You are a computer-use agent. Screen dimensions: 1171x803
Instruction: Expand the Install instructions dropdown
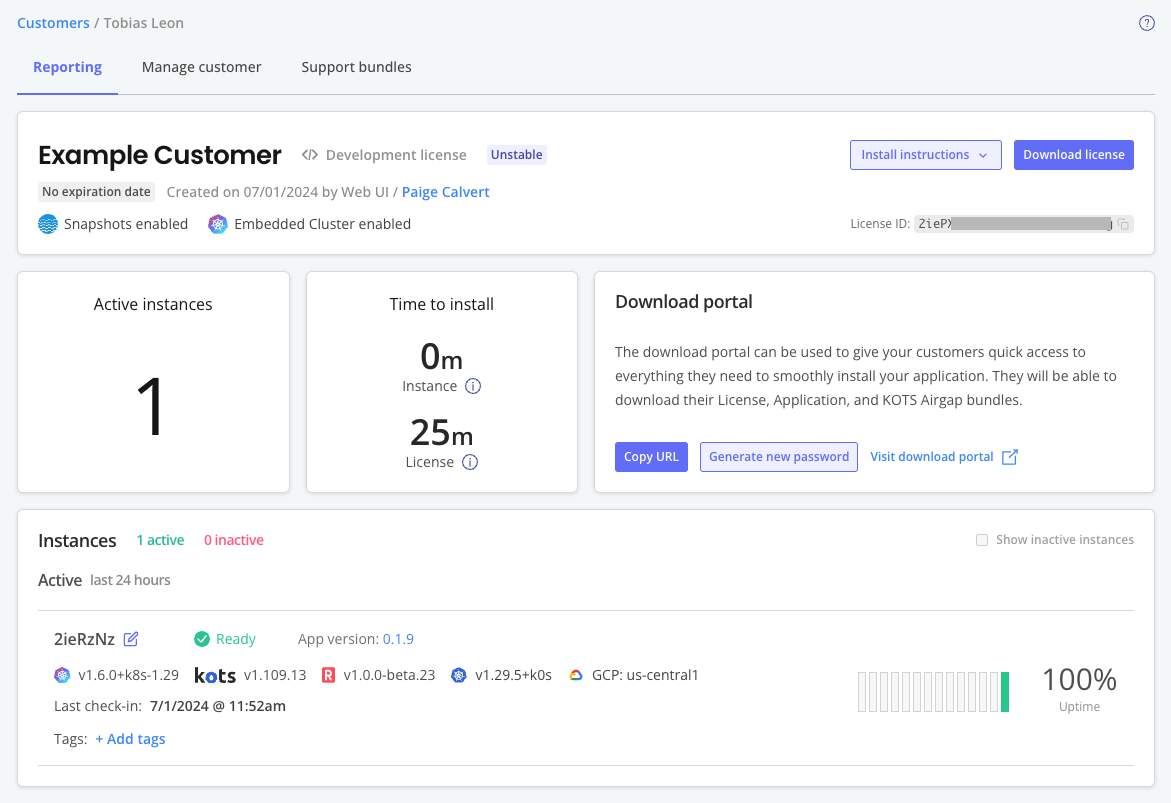[x=925, y=154]
